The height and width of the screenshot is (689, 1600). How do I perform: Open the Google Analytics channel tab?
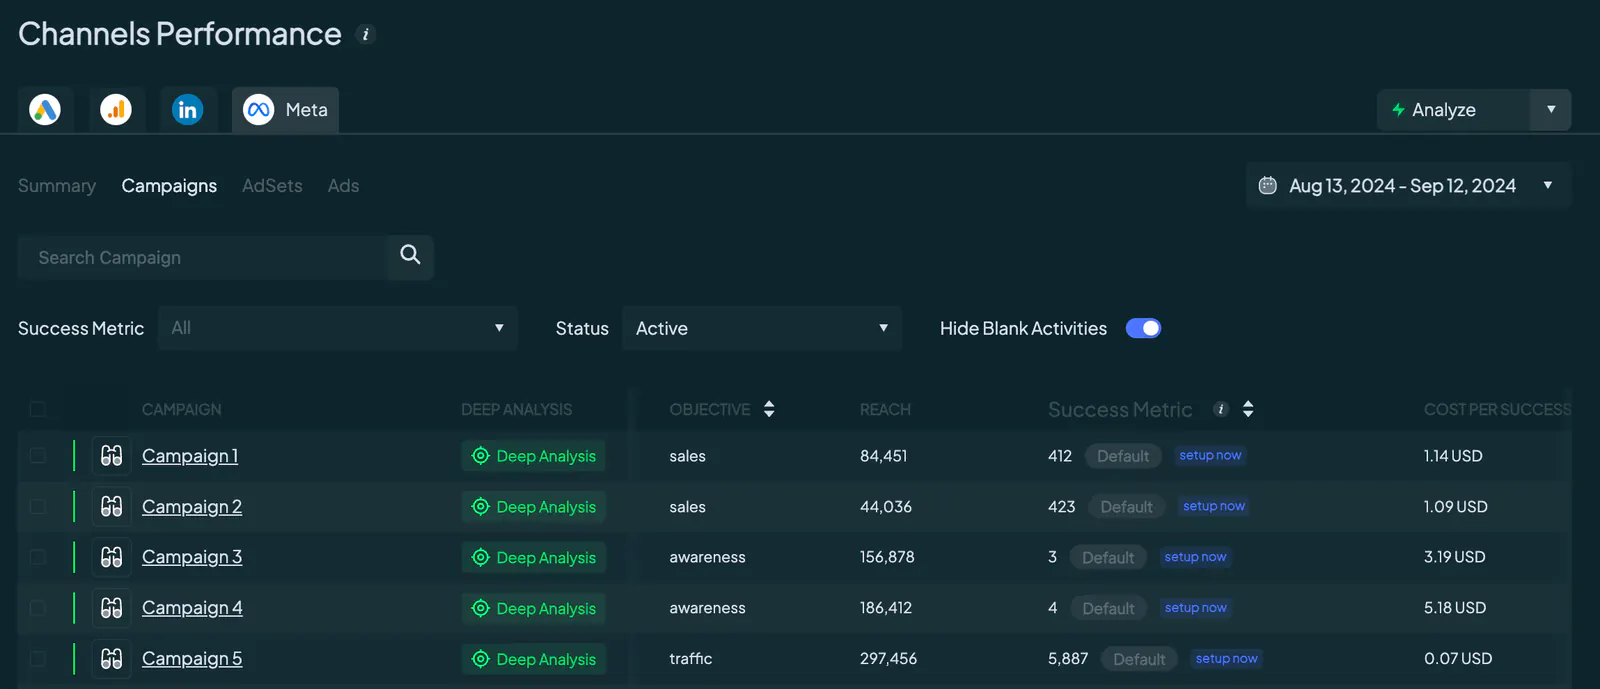116,109
